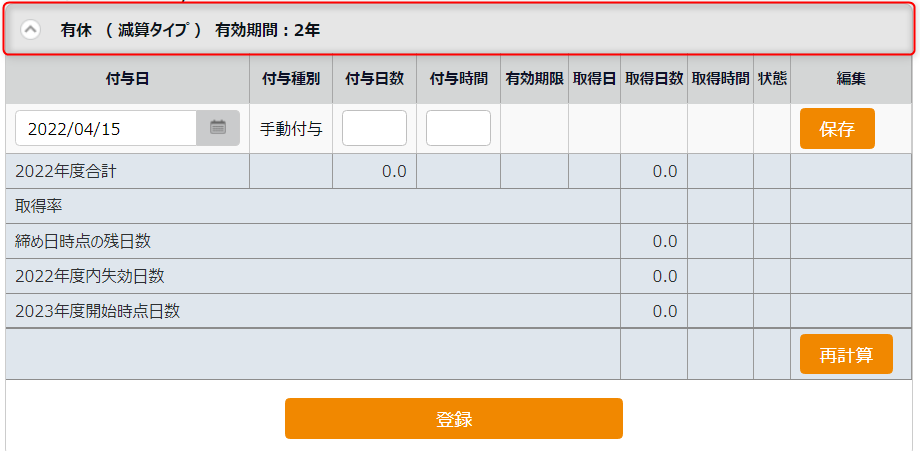Submit with the 登録 button
920x451 pixels.
coord(453,419)
